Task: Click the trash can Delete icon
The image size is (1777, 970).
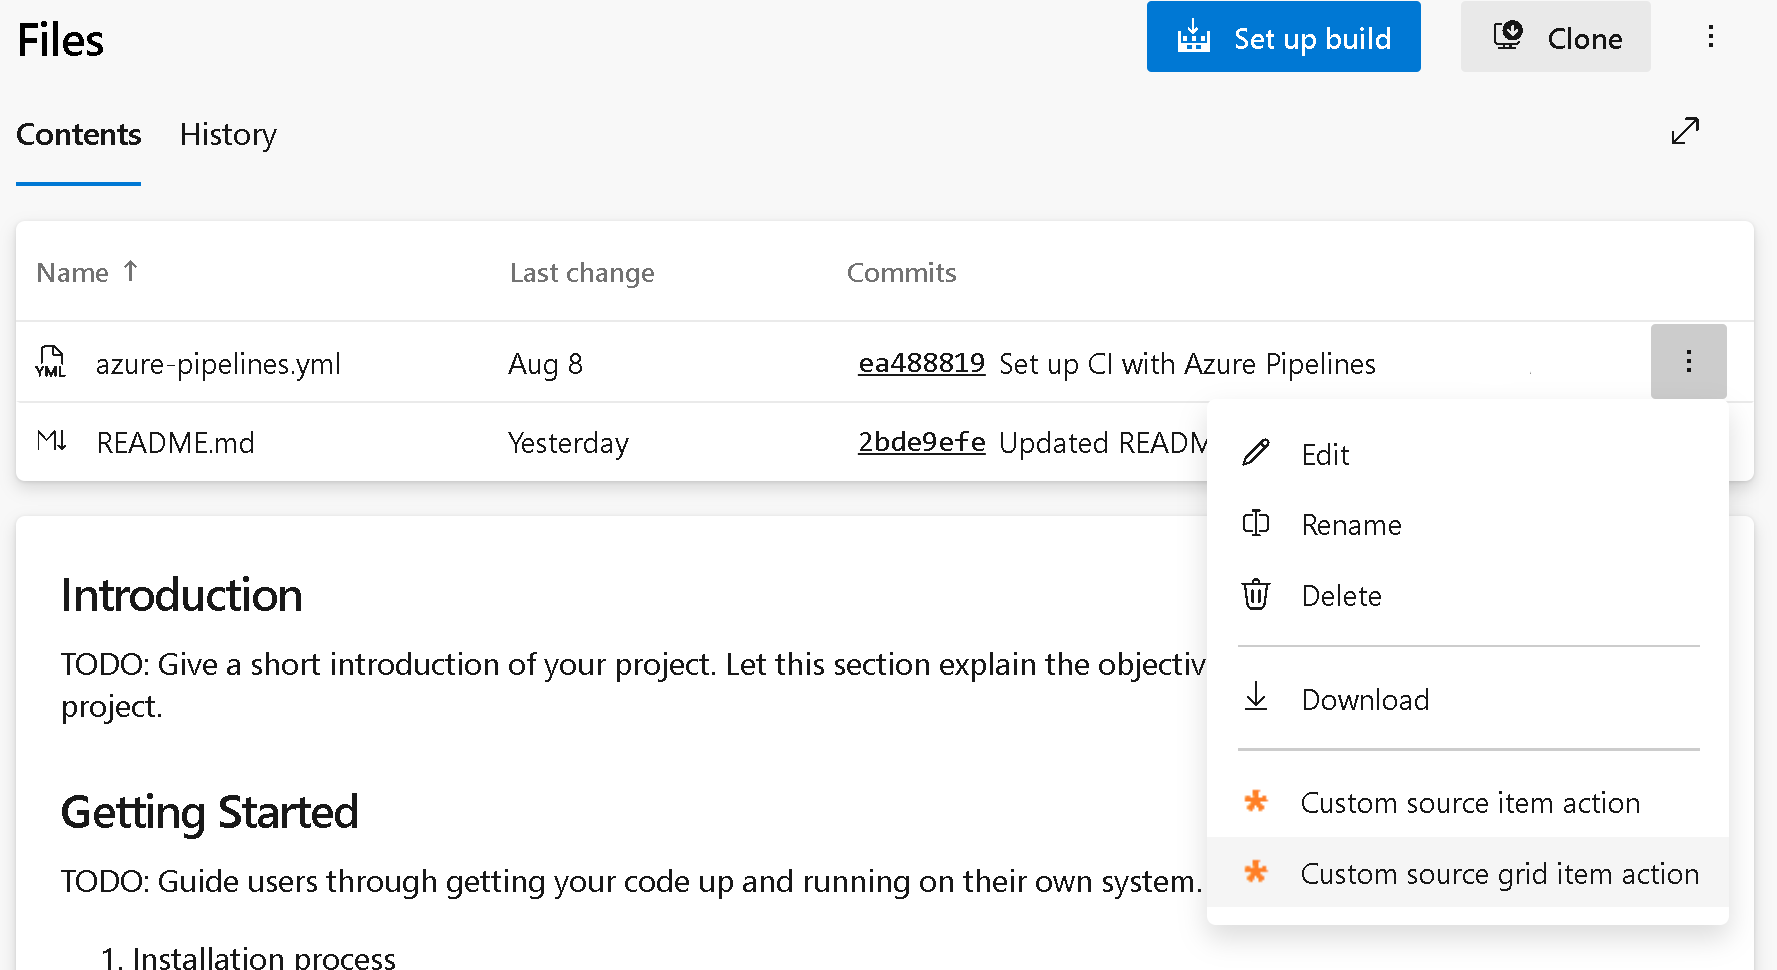Action: coord(1256,595)
